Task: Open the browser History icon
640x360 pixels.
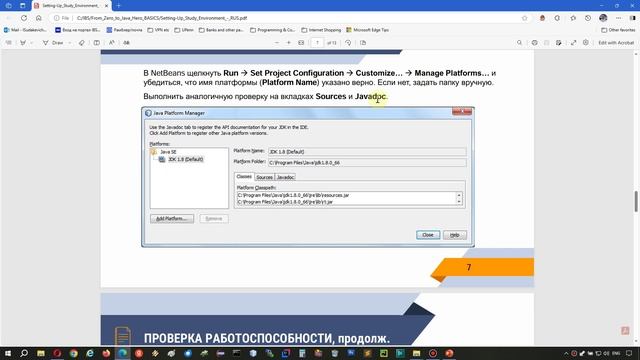Action: (x=588, y=18)
